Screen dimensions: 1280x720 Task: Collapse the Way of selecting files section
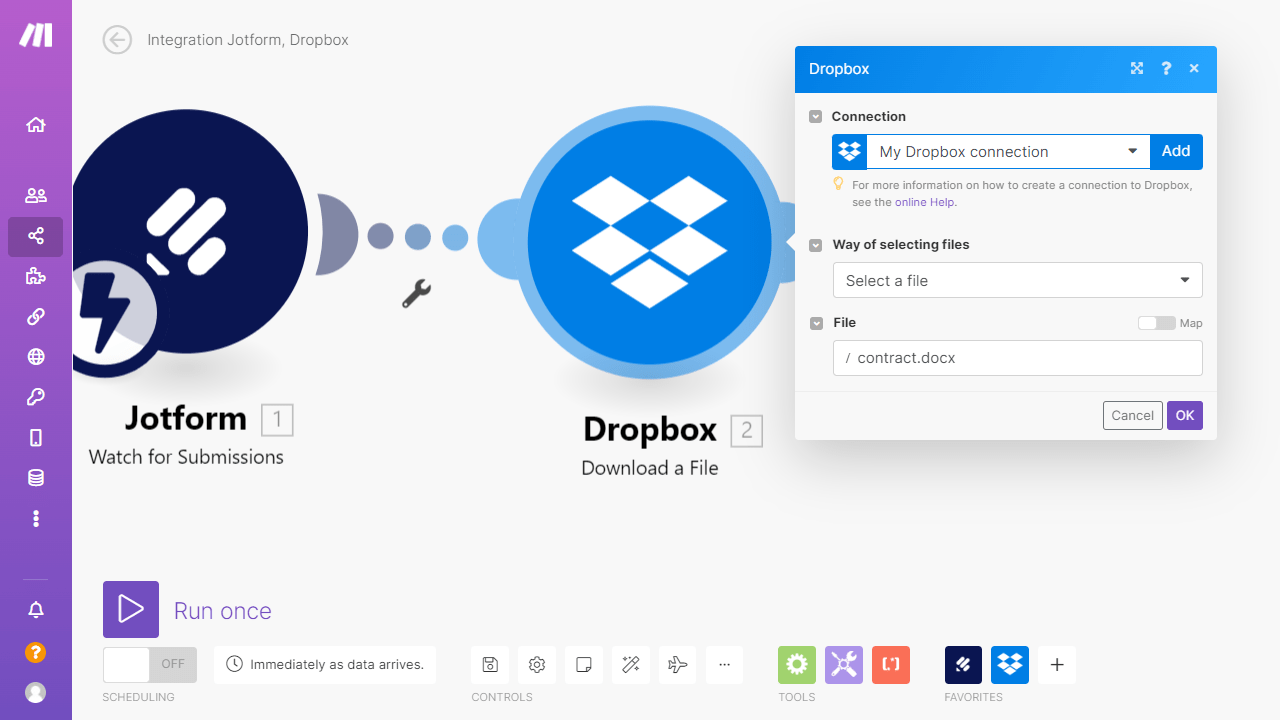pos(816,245)
